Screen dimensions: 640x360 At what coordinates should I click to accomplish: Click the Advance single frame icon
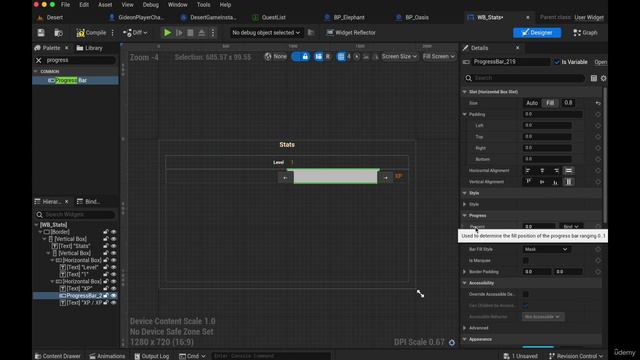click(179, 33)
